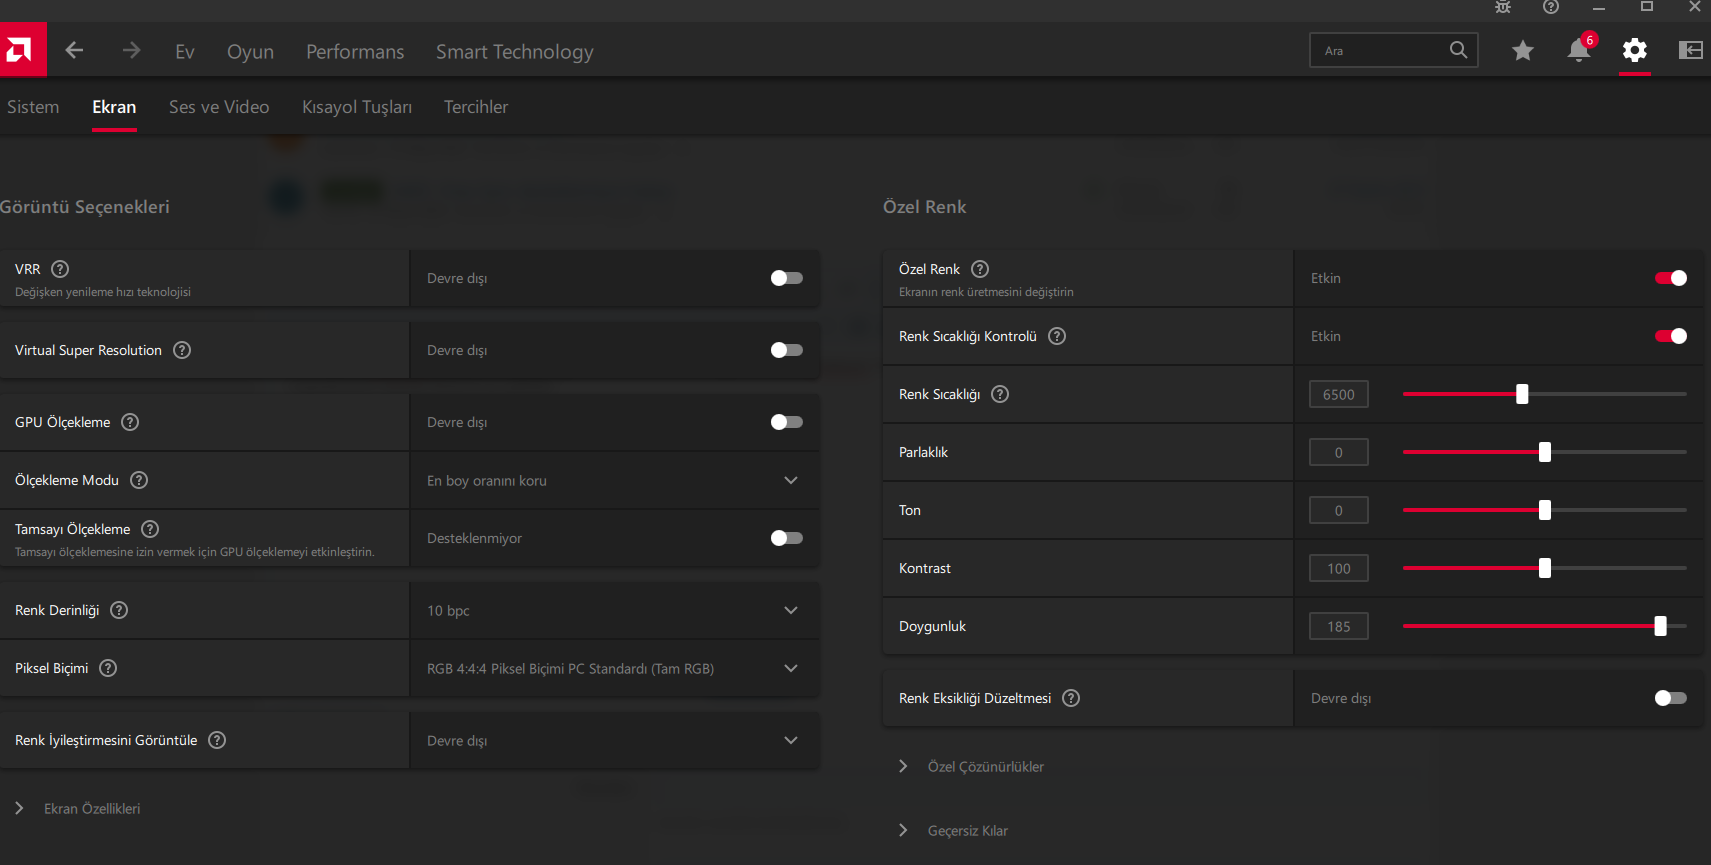This screenshot has height=865, width=1711.
Task: Go to the Performans section
Action: [355, 52]
